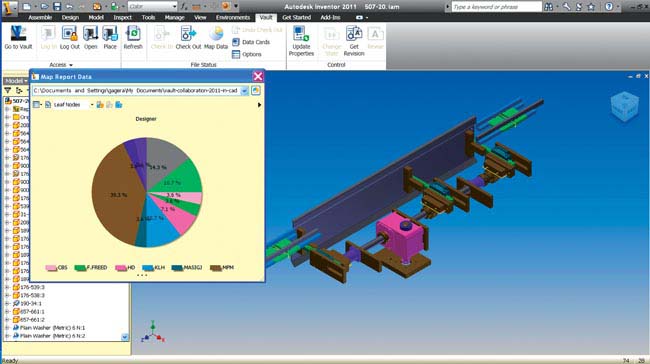Expand the report path dropdown arrow
Image resolution: width=650 pixels, height=364 pixels.
click(244, 91)
